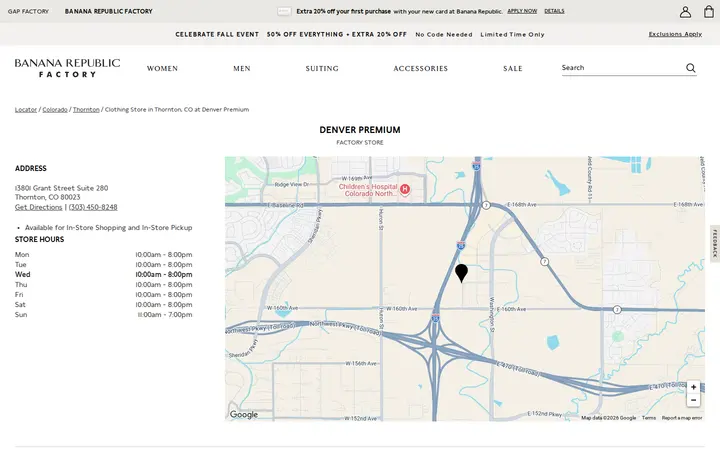Open the Accessories menu
This screenshot has height=450, width=720.
[420, 68]
